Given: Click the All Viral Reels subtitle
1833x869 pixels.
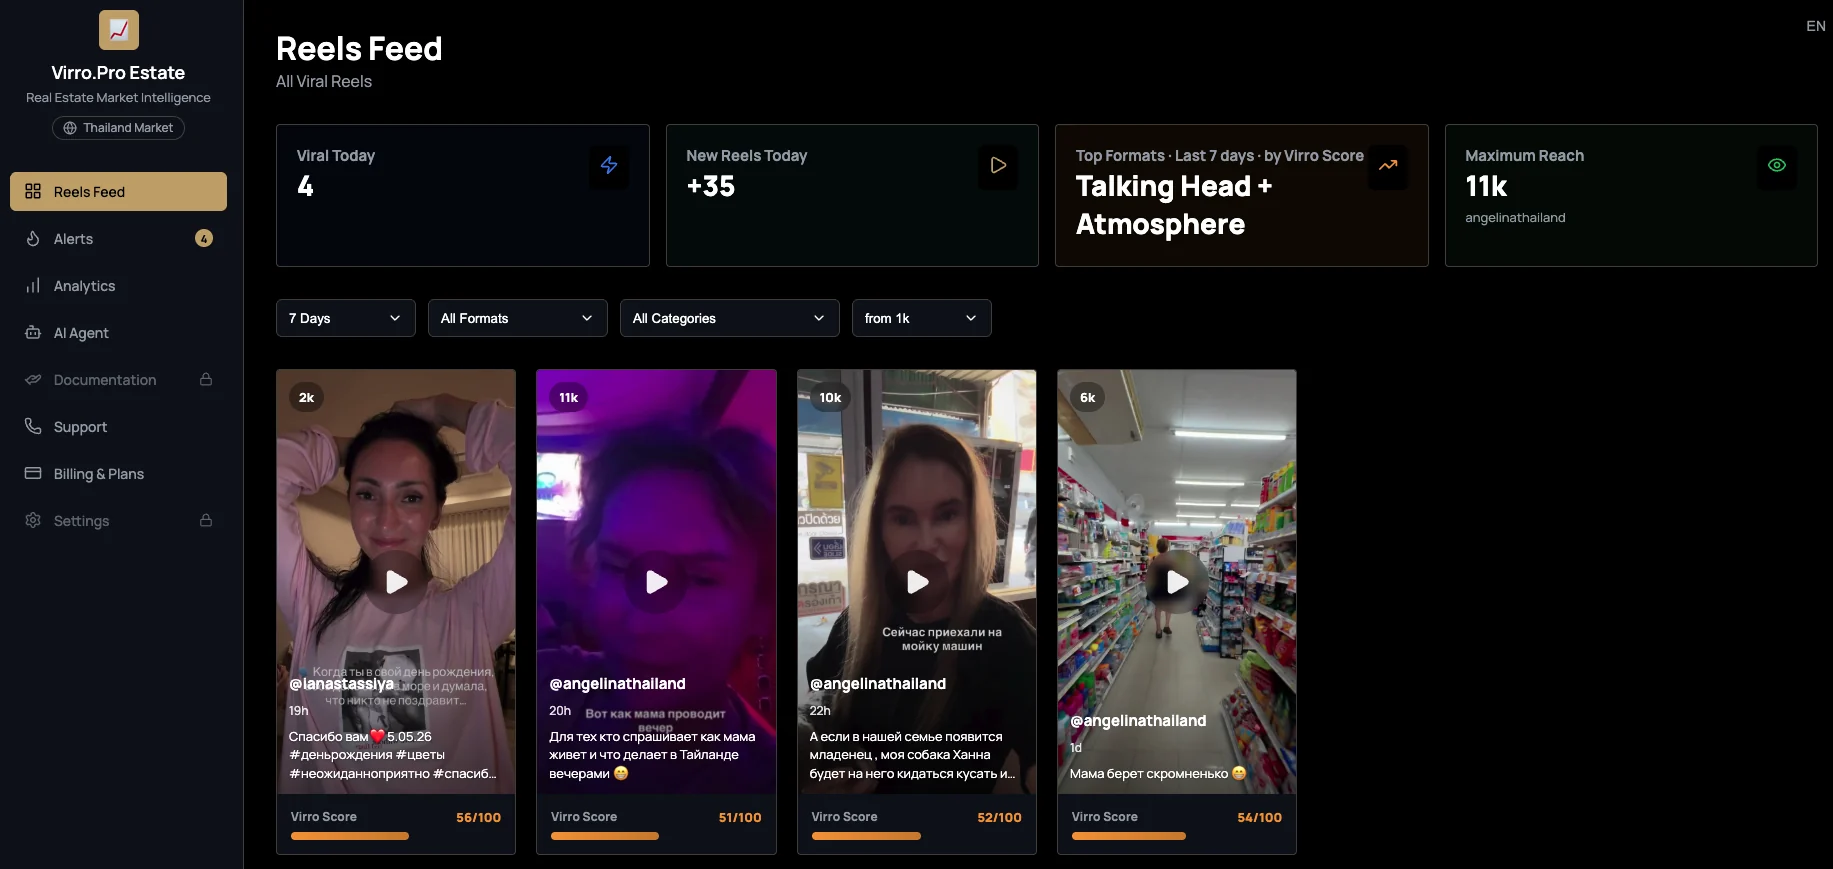Looking at the screenshot, I should [x=324, y=81].
